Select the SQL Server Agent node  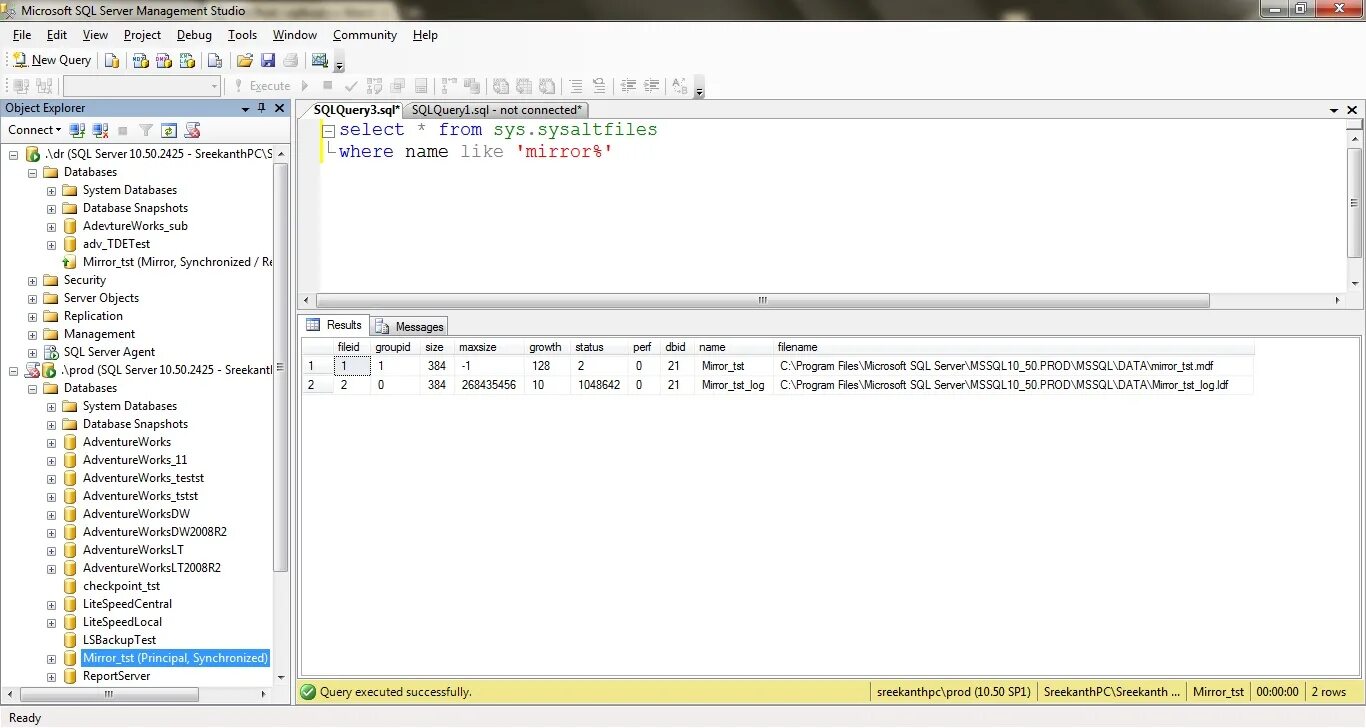[x=109, y=352]
